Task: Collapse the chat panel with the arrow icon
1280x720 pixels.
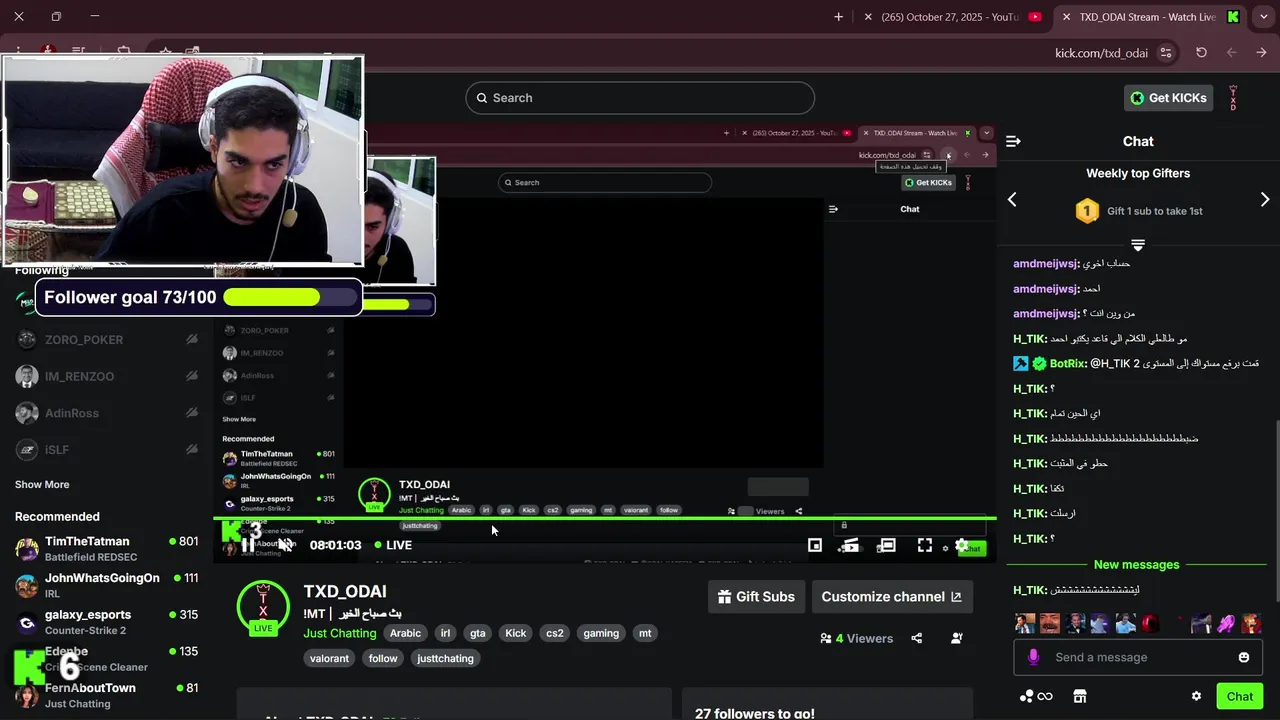Action: tap(1013, 141)
